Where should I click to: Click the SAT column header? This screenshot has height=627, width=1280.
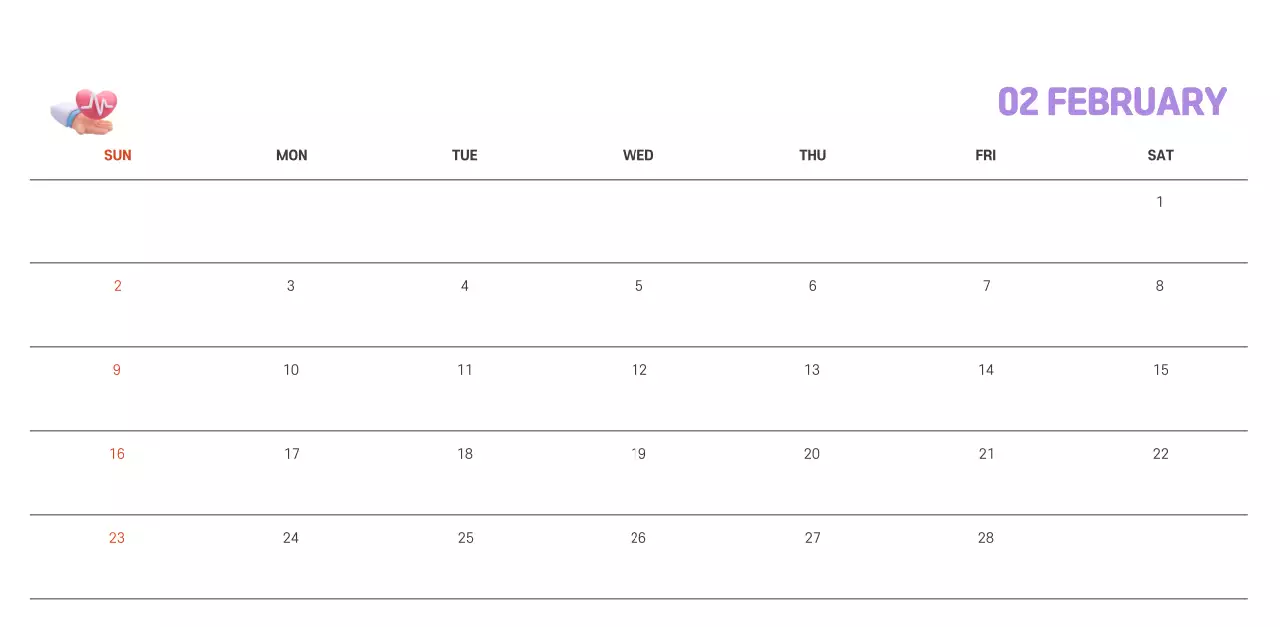(x=1160, y=155)
